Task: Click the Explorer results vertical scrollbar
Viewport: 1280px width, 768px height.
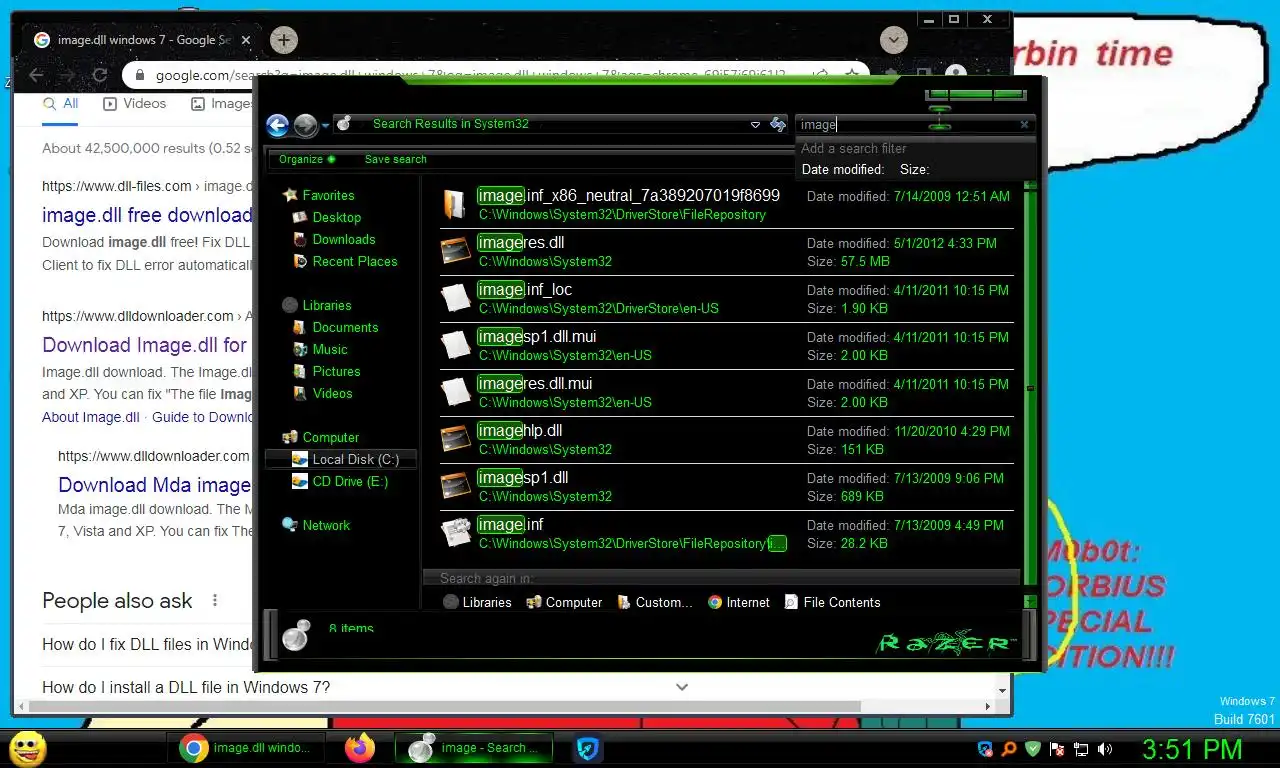Action: 1031,388
